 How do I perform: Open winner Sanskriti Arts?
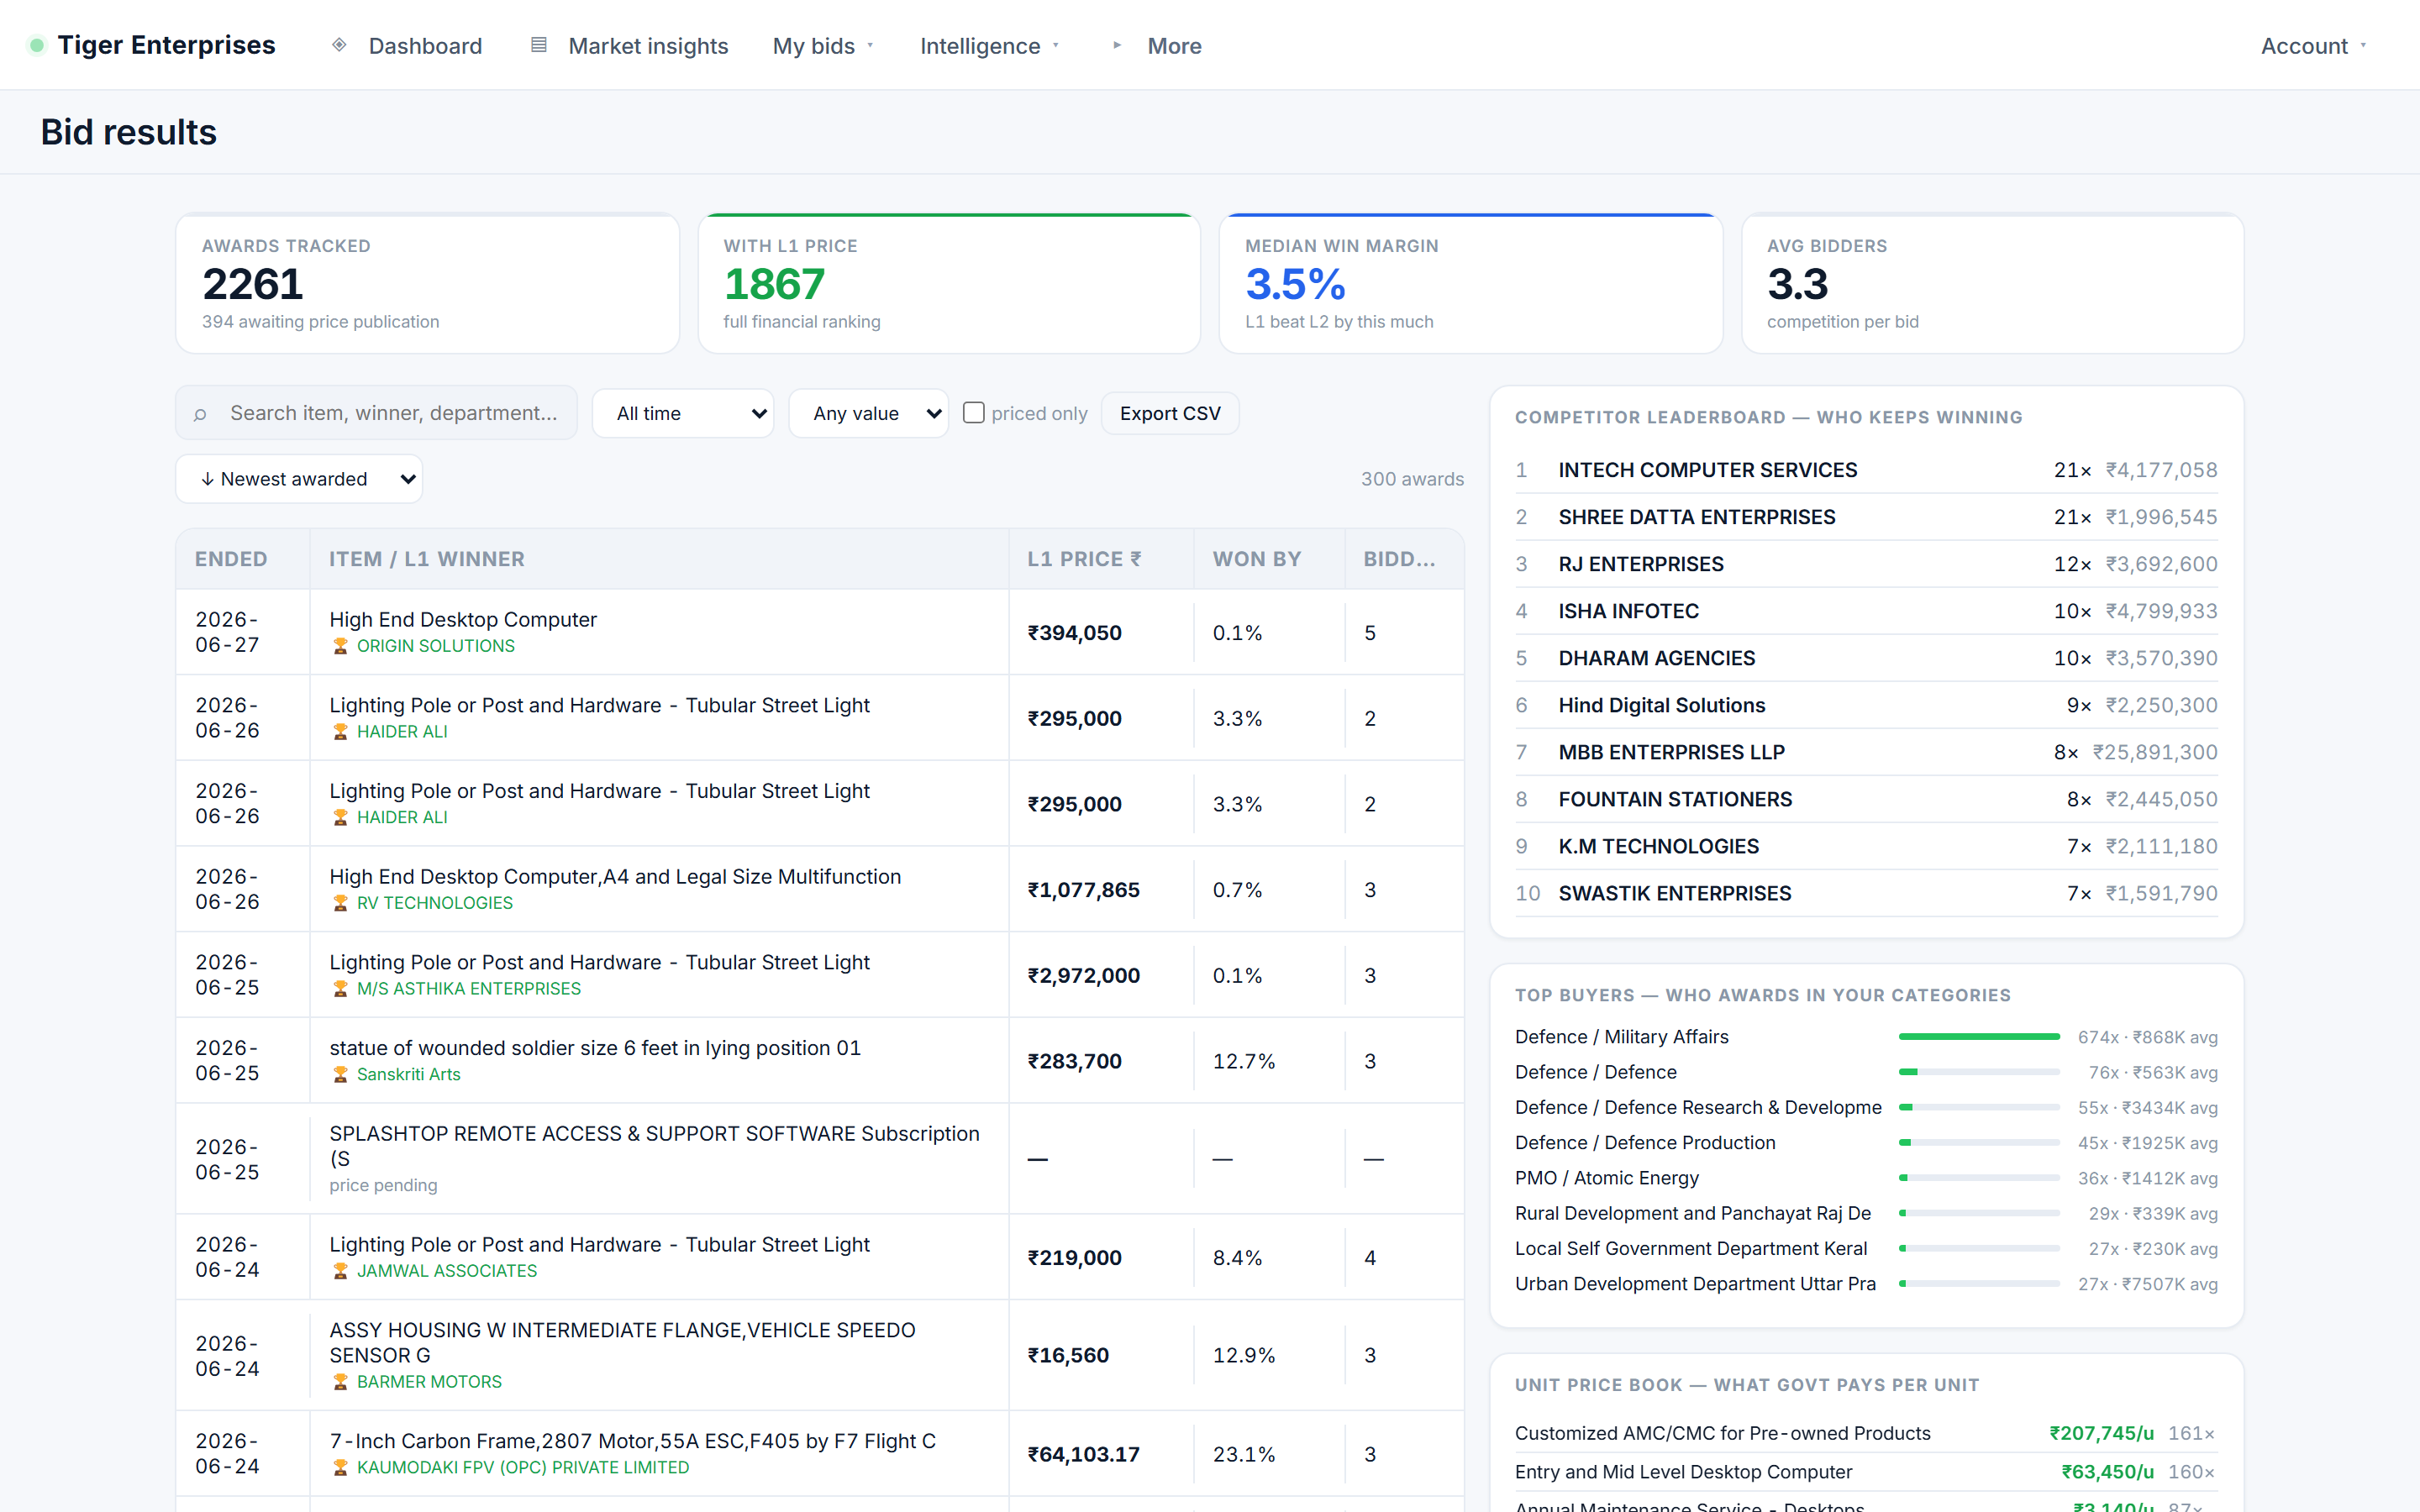(409, 1074)
